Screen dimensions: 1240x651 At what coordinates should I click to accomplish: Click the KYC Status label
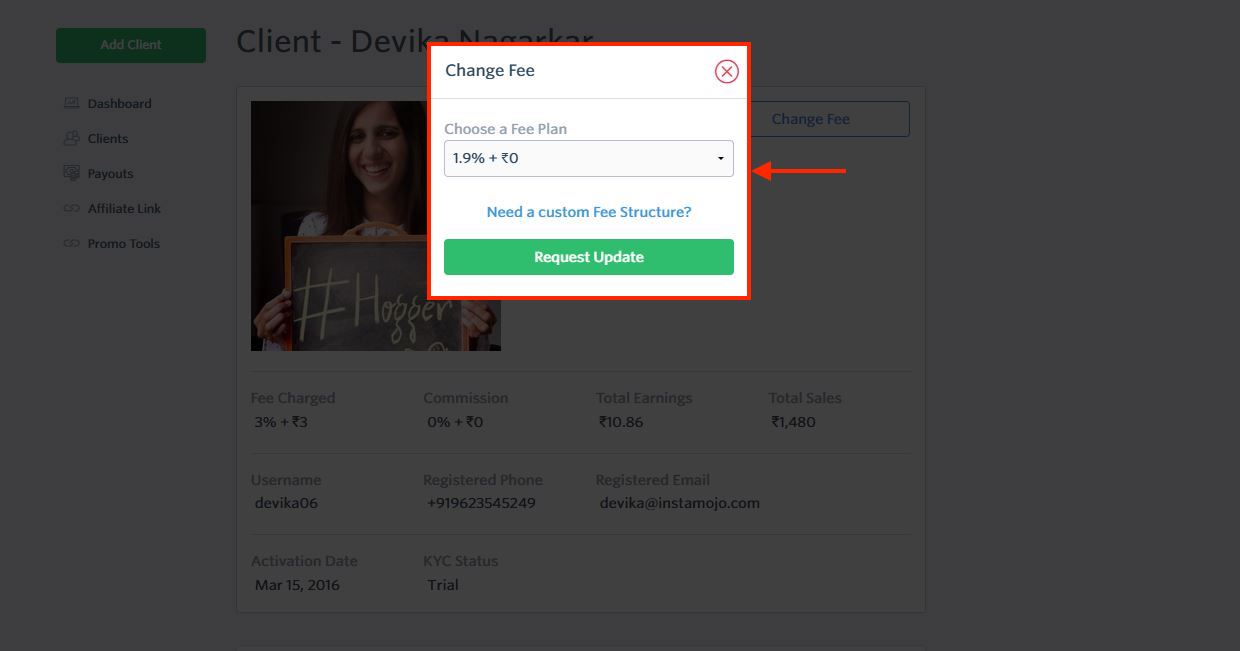coord(460,561)
